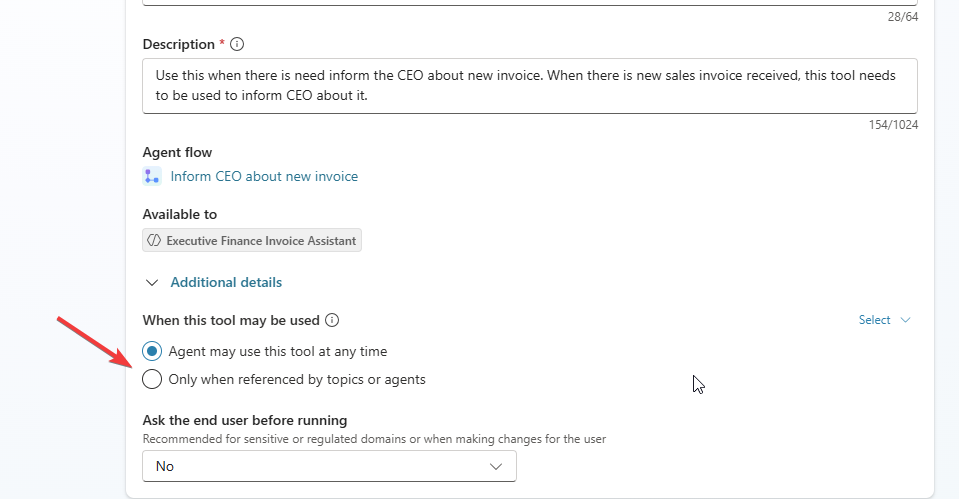Click the Agent may use this tool label text
The height and width of the screenshot is (499, 959).
(x=278, y=351)
